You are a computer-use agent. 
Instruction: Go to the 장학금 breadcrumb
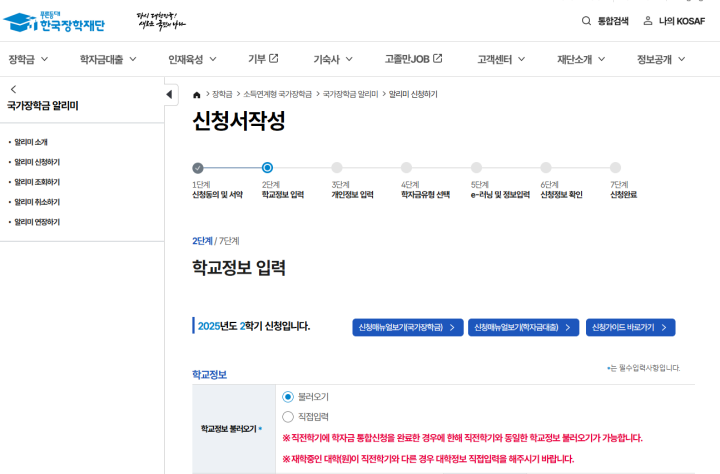point(222,94)
